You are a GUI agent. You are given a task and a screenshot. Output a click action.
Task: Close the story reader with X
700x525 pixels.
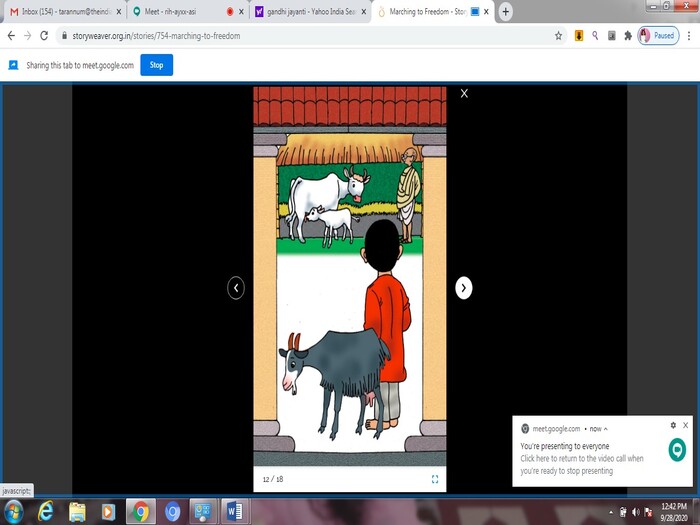pos(464,93)
